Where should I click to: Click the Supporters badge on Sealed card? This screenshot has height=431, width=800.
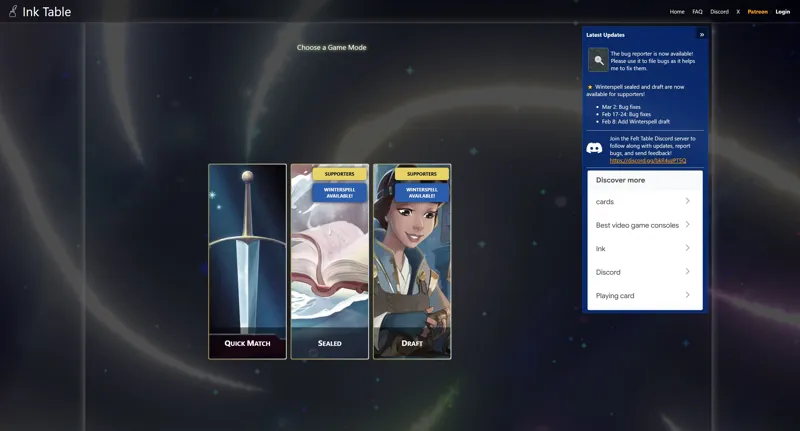coord(339,174)
